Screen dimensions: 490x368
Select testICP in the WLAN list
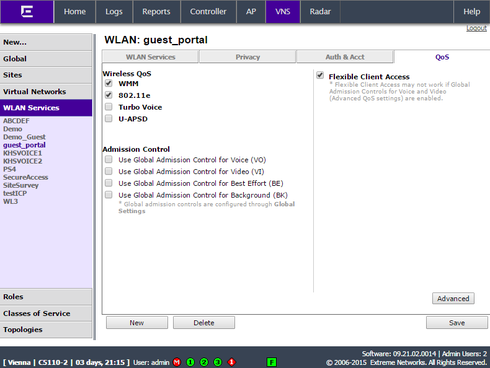point(15,193)
